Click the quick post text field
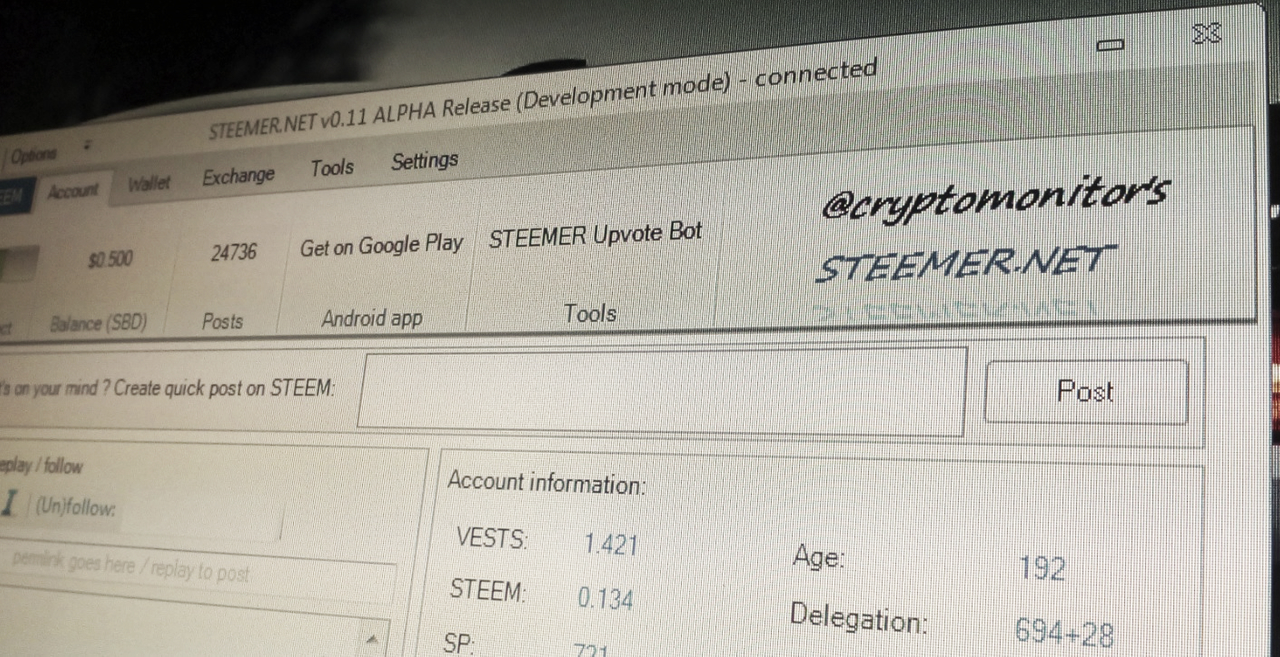 pyautogui.click(x=661, y=392)
